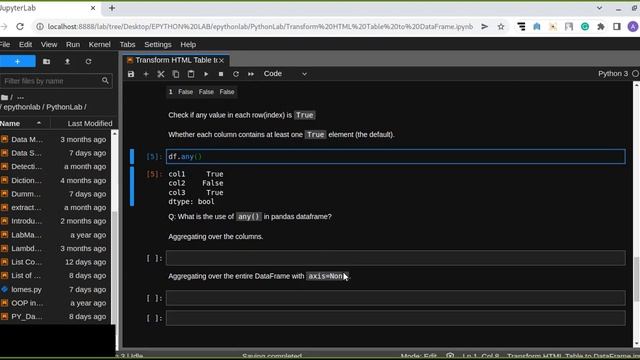Click the kernel status circle indicator

(636, 73)
